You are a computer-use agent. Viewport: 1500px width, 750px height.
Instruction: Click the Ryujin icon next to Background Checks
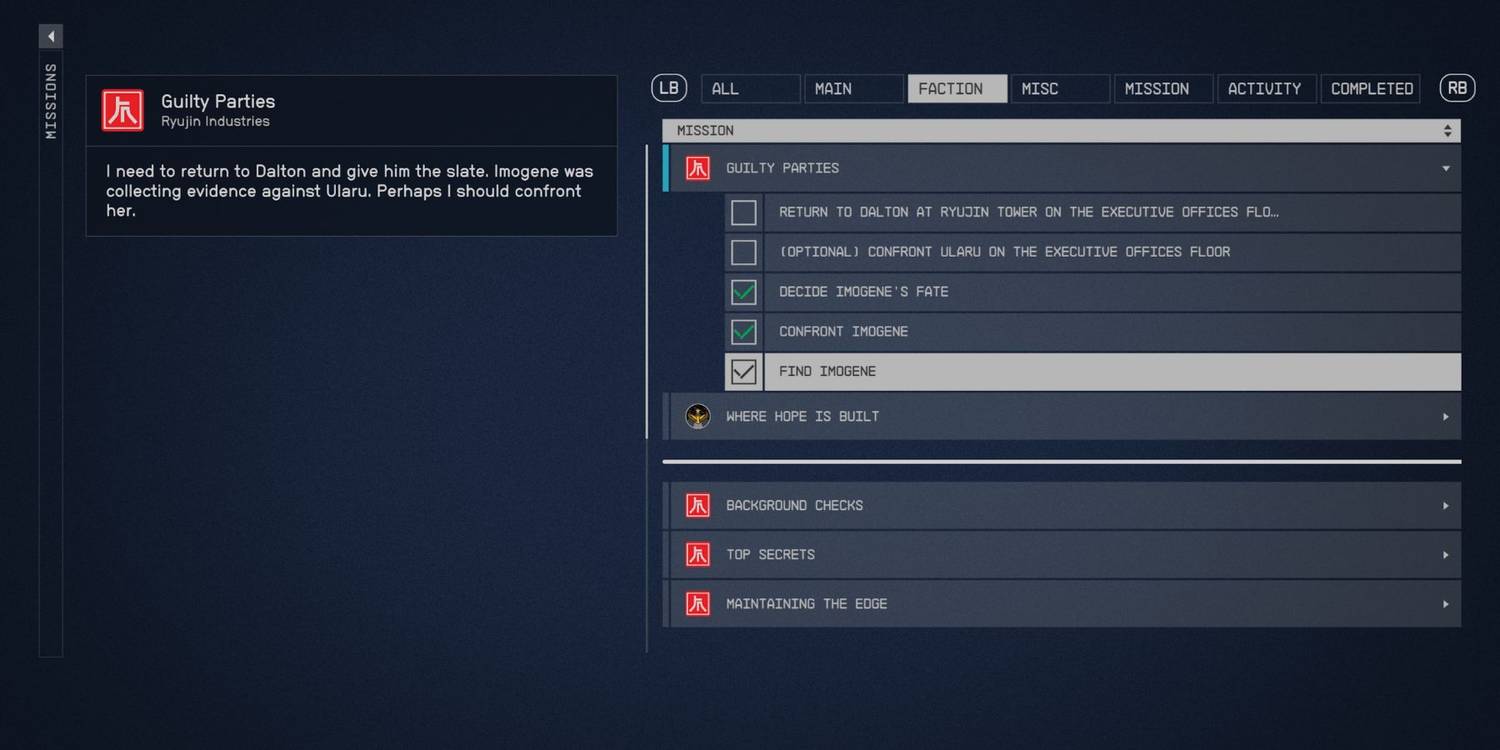697,505
